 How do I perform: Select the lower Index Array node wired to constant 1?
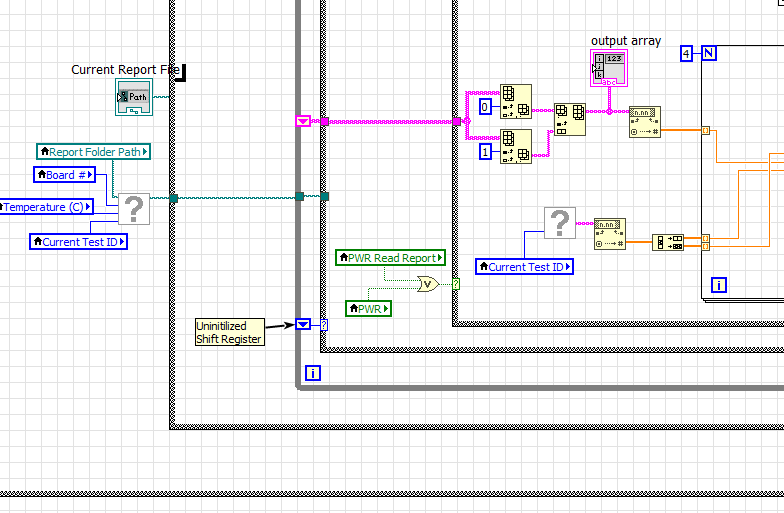tap(516, 146)
